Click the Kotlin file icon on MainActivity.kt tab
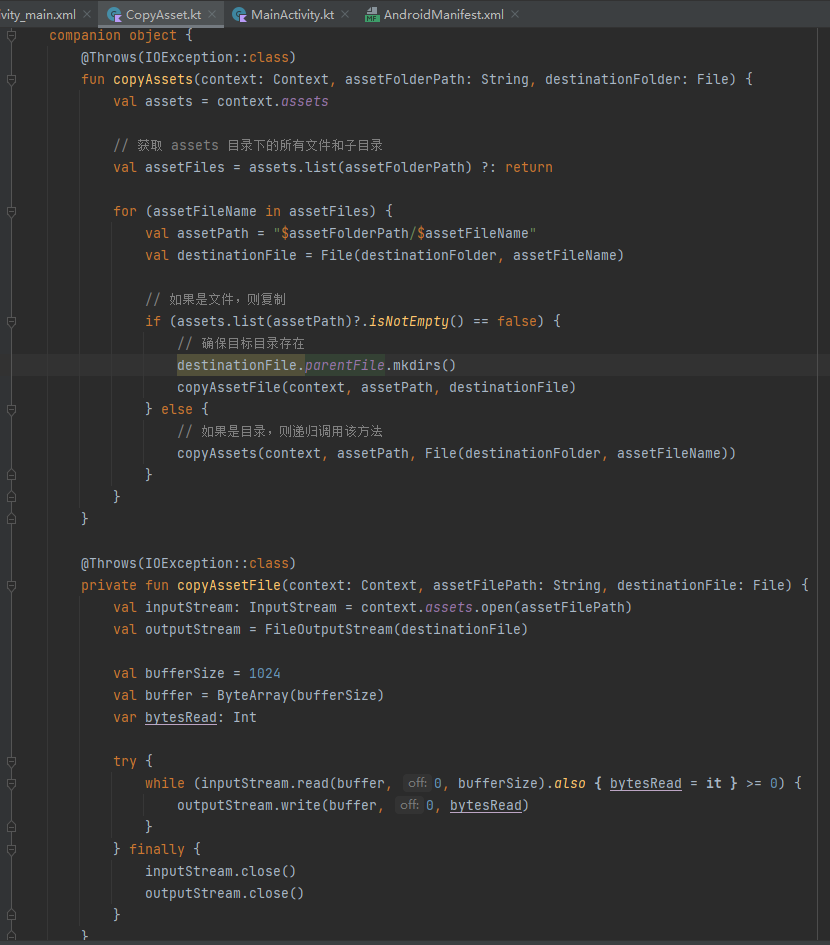The image size is (830, 945). 239,14
